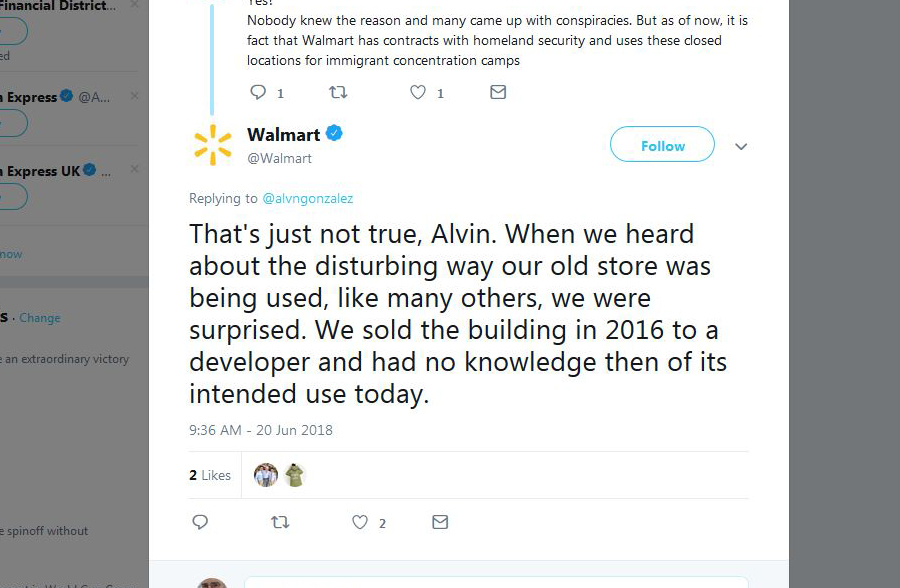This screenshot has width=900, height=588.
Task: Select the retweet icon on the top tweet
Action: coord(338,92)
